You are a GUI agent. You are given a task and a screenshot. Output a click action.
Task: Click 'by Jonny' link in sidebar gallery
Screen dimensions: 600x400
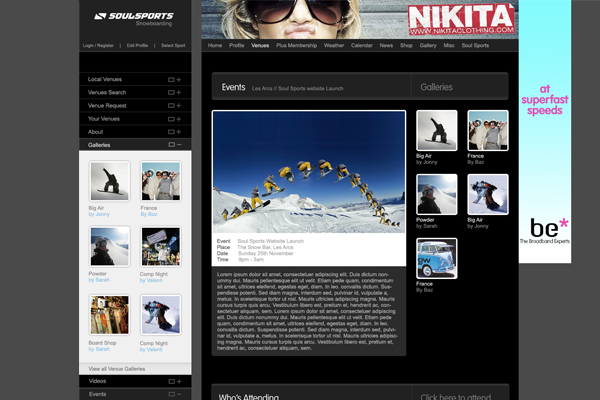[99, 214]
